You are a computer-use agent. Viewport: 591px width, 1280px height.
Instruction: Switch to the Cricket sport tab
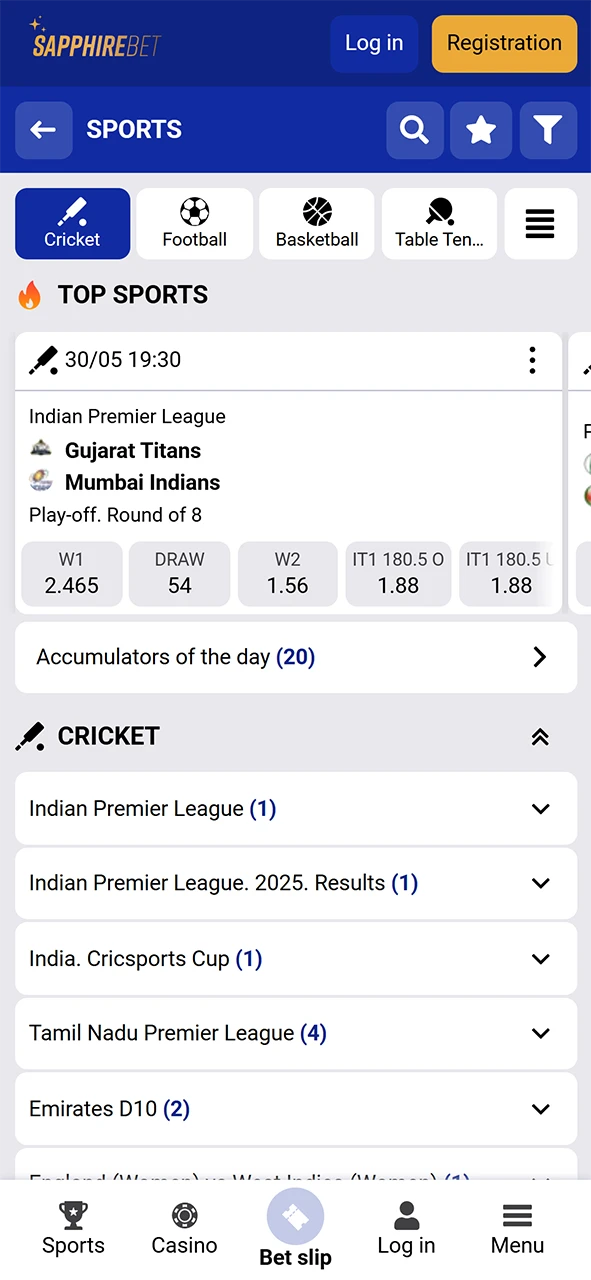pos(72,223)
